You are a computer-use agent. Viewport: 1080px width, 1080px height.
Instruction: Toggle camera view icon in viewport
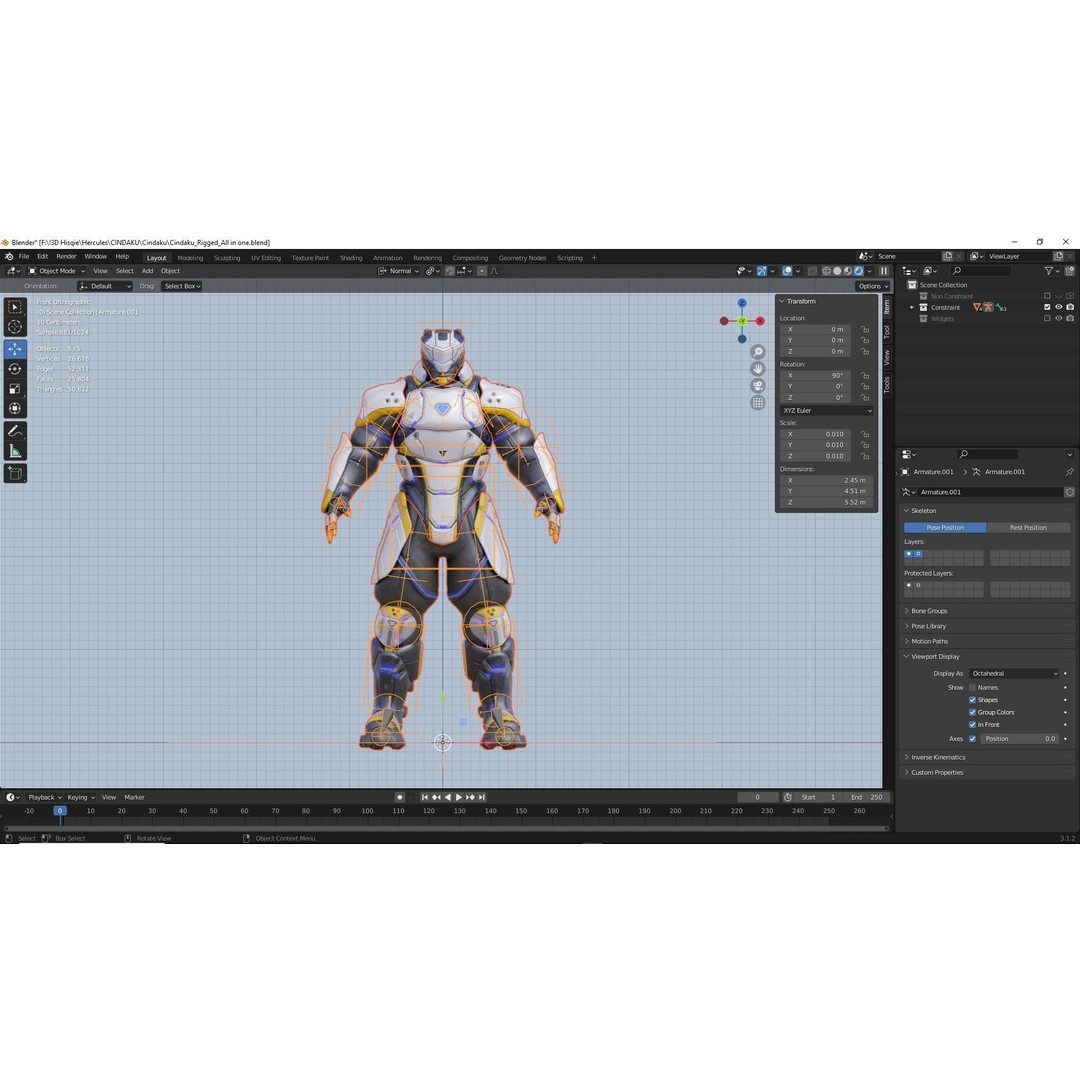[758, 386]
